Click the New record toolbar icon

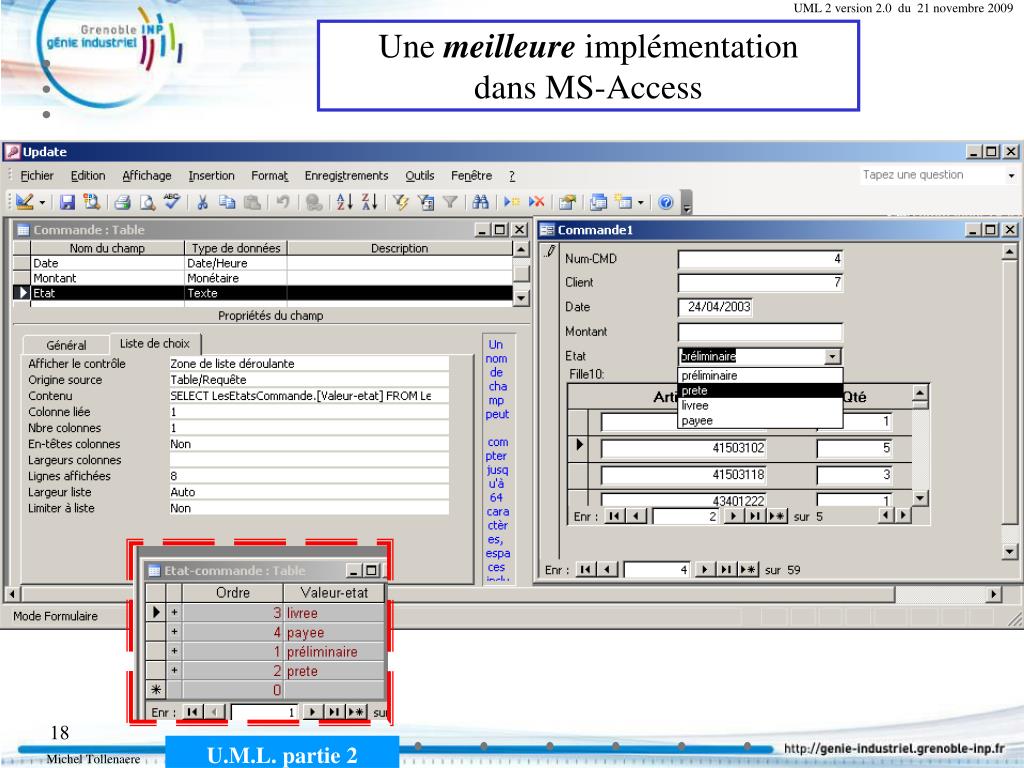[511, 202]
